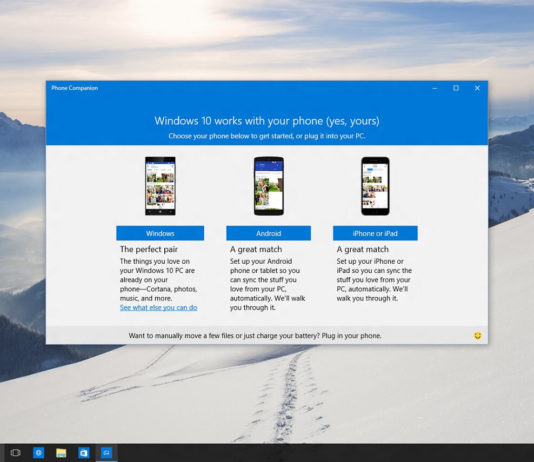Click the 'The things you love on' description

158,280
